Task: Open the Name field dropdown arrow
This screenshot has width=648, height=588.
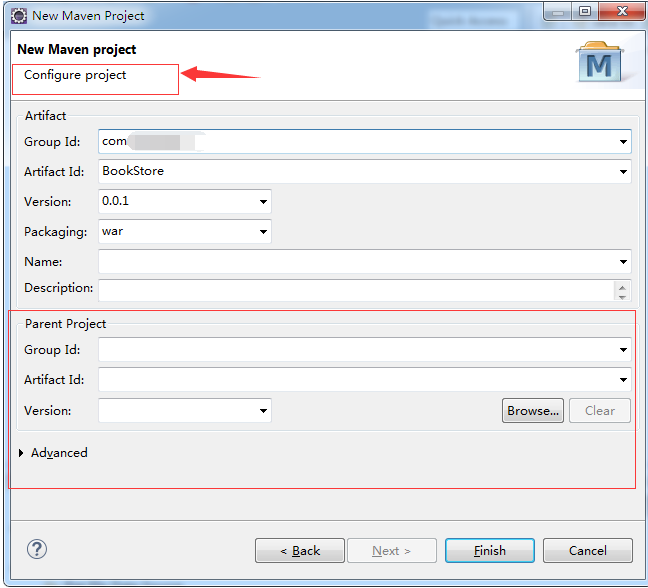Action: tap(623, 262)
